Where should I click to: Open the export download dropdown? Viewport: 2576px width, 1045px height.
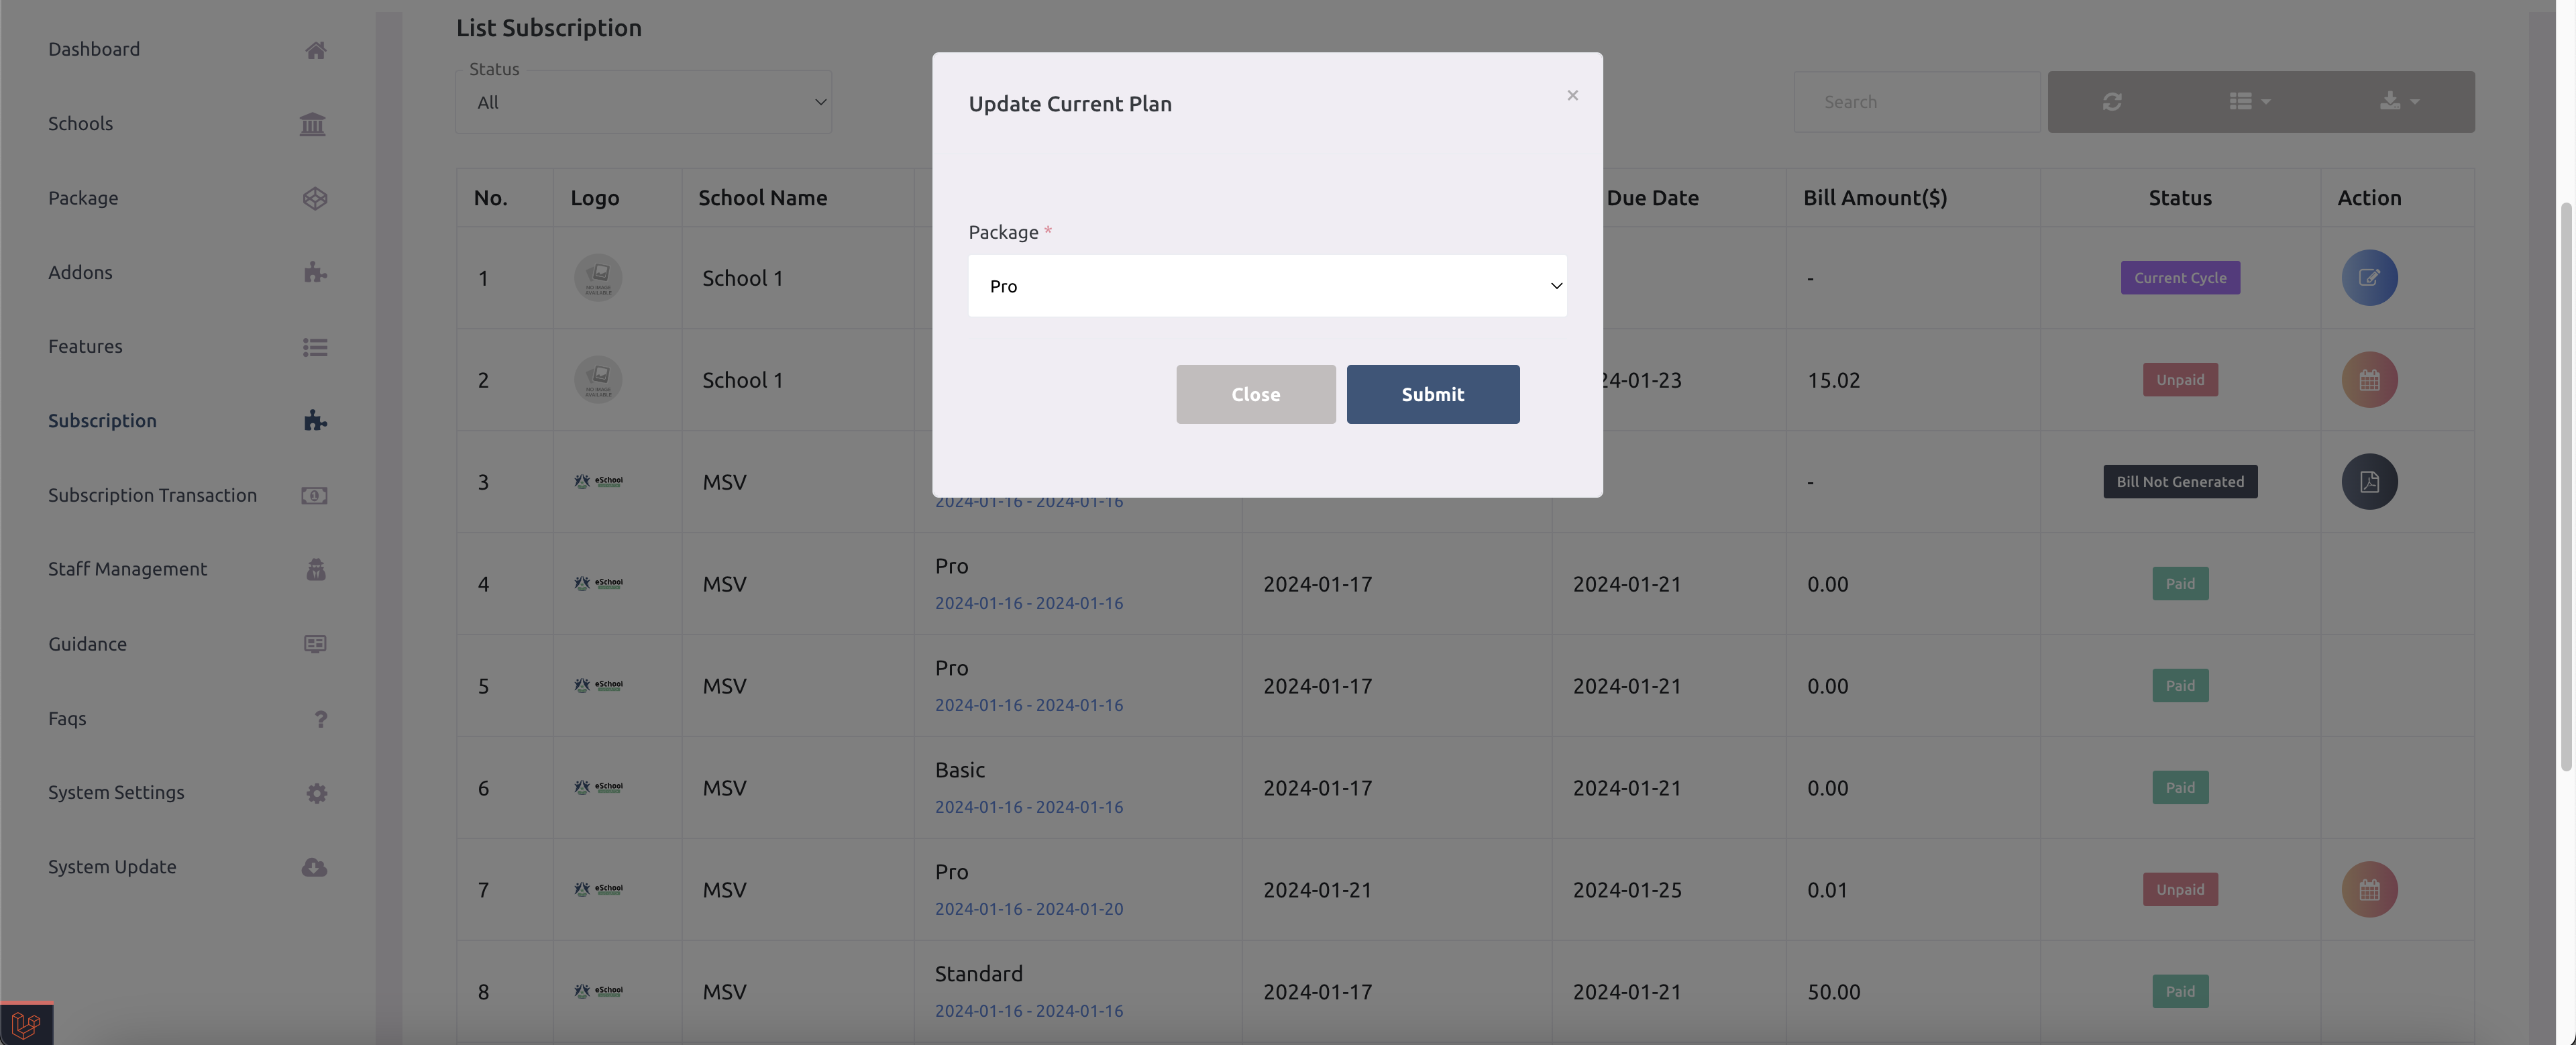[2398, 101]
